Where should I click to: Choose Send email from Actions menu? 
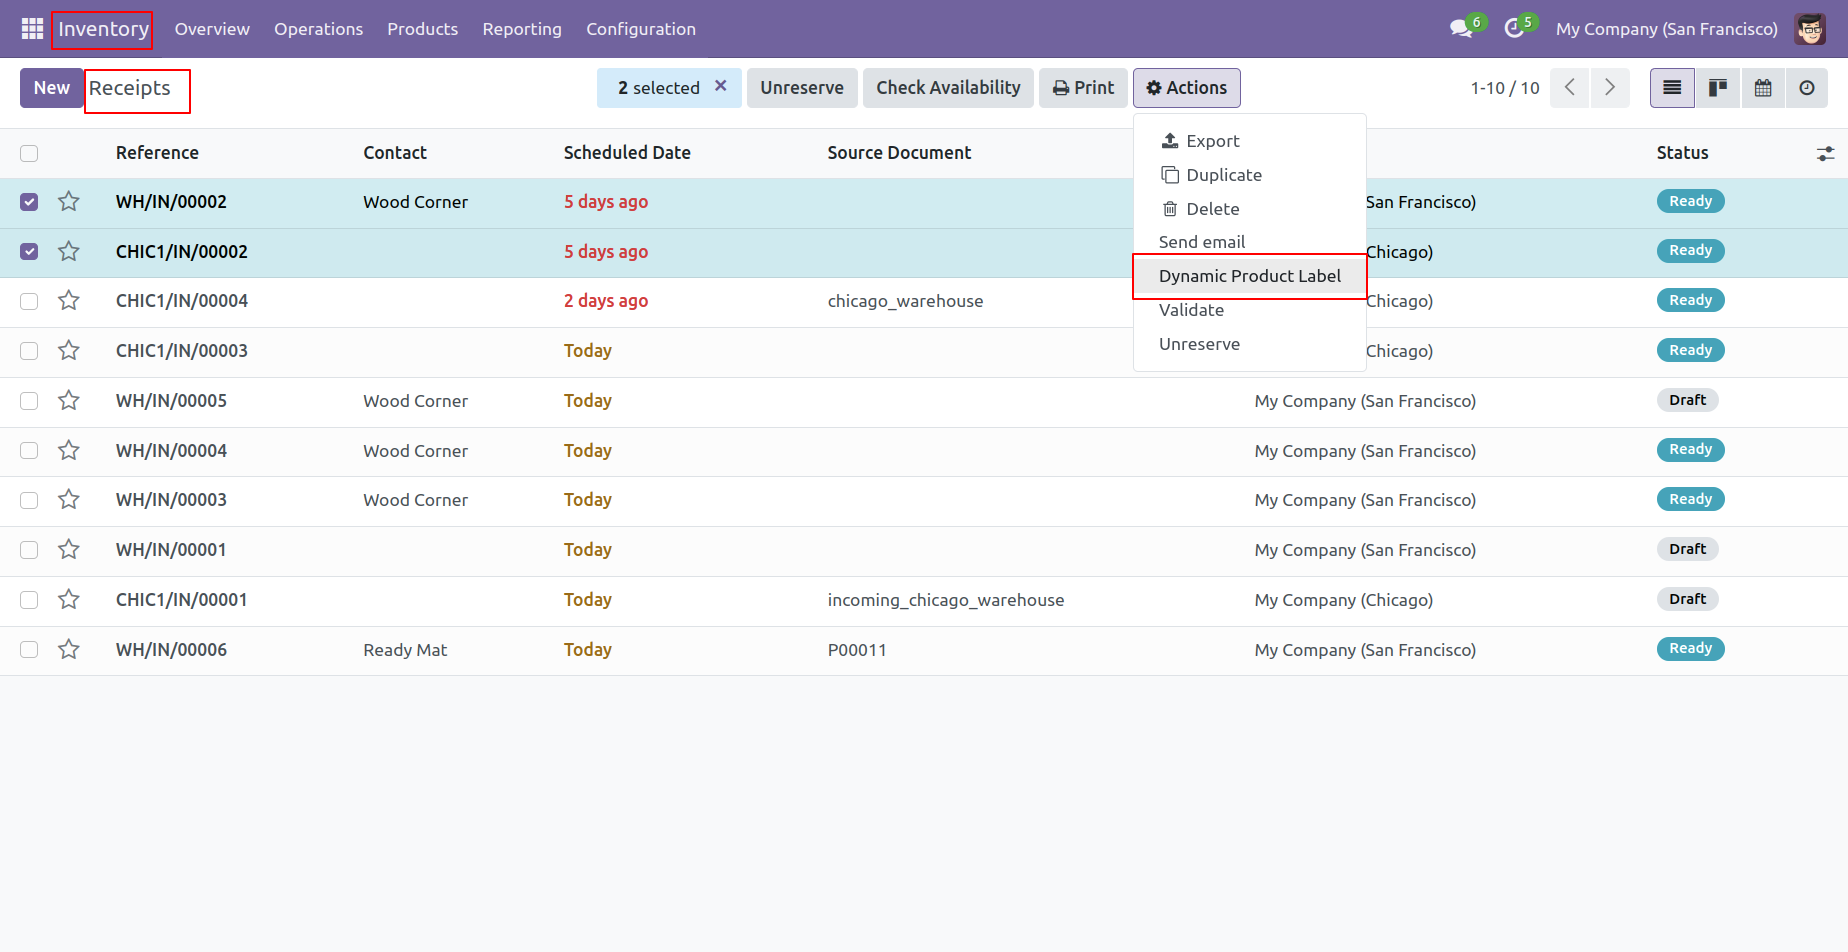tap(1250, 242)
